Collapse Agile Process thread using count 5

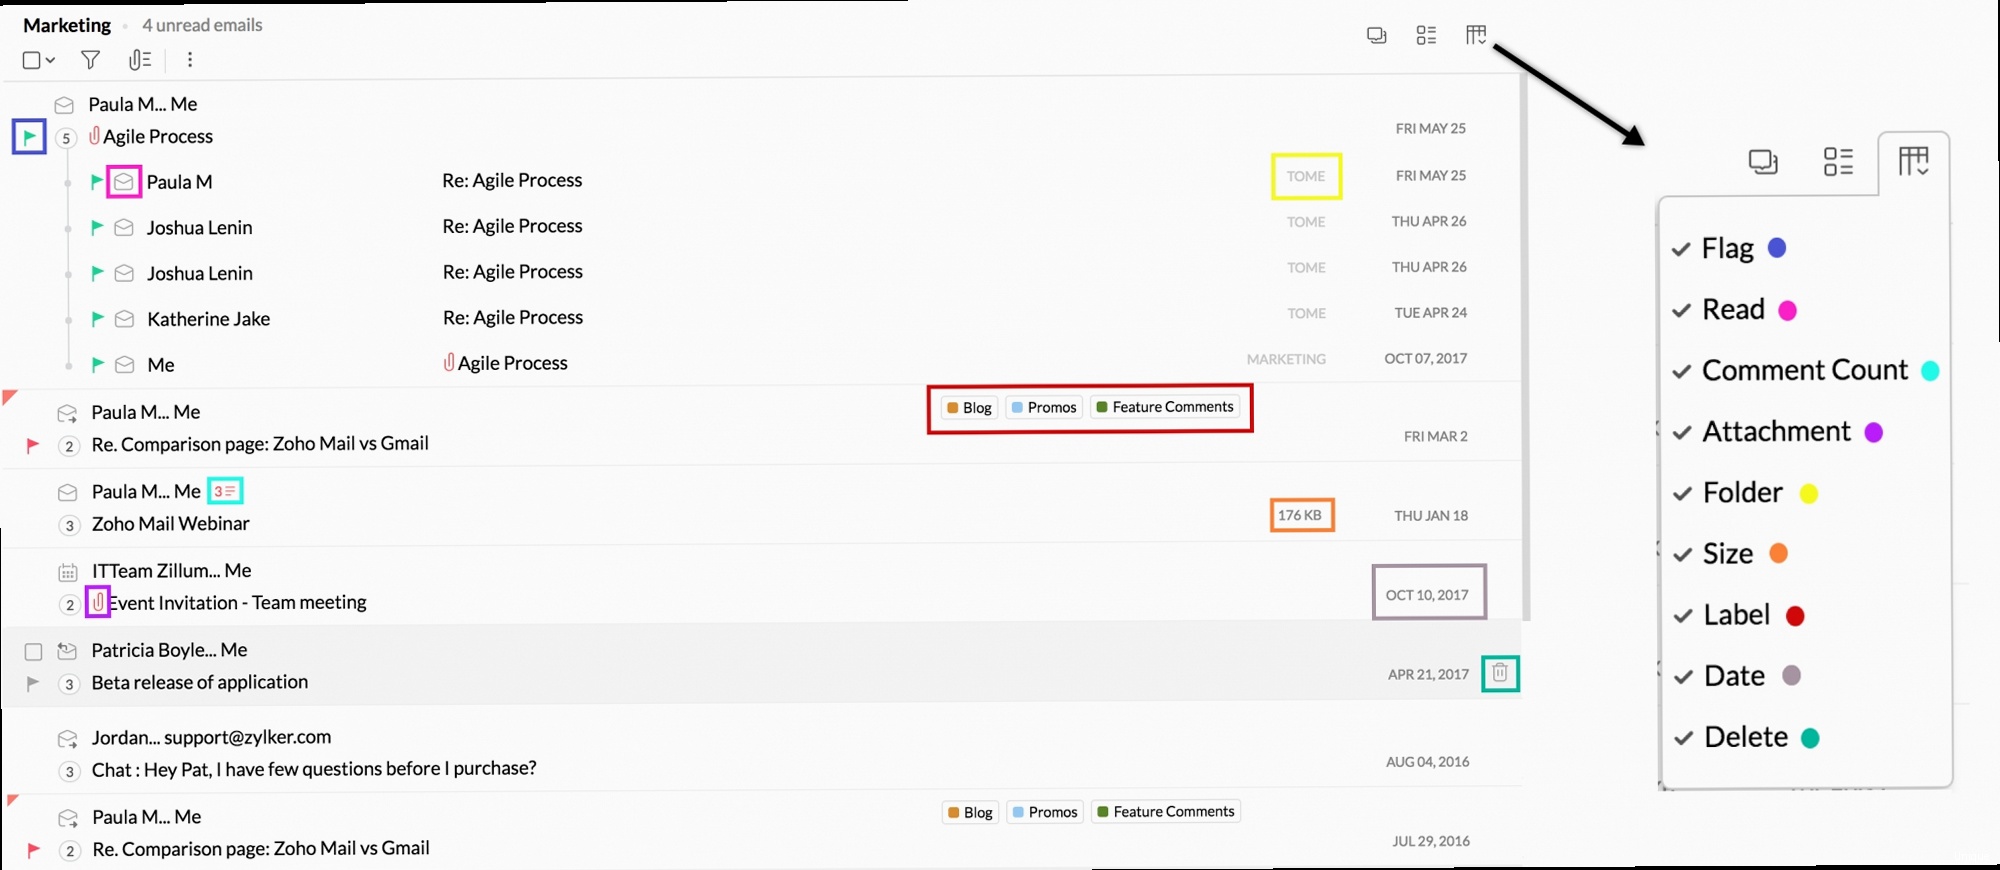coord(66,138)
